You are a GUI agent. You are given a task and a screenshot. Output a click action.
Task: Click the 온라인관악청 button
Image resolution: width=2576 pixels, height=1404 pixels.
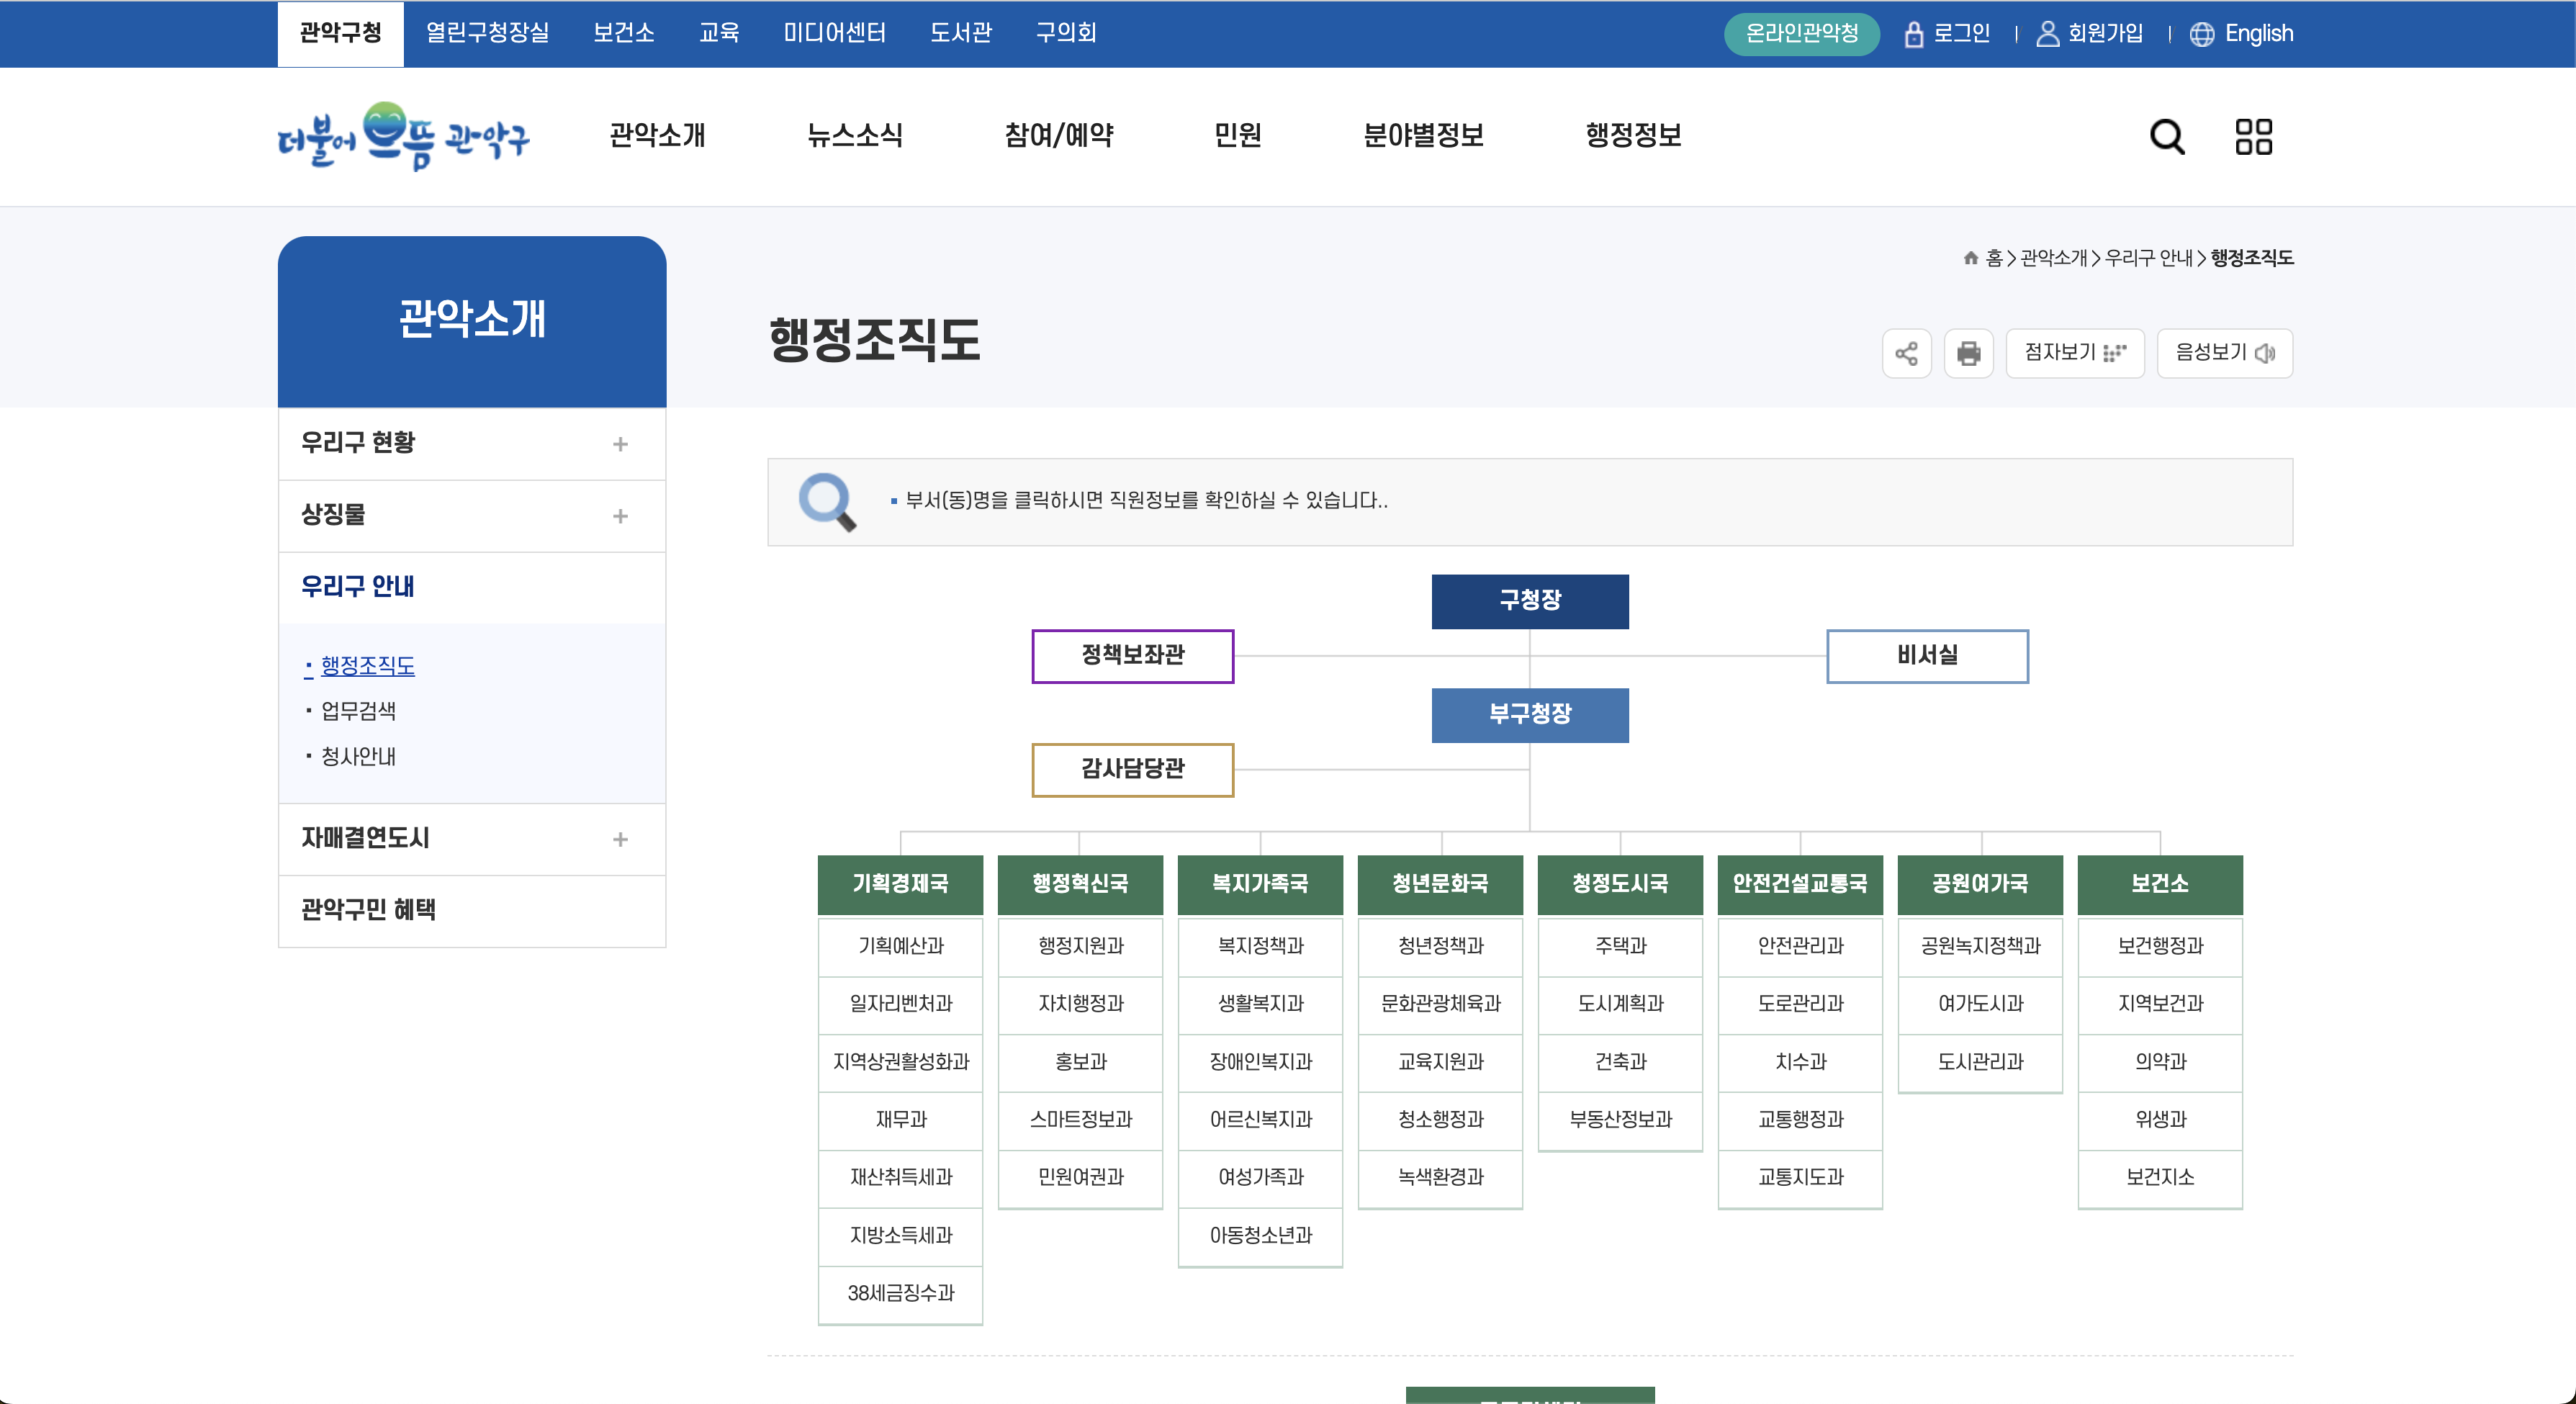click(1801, 33)
